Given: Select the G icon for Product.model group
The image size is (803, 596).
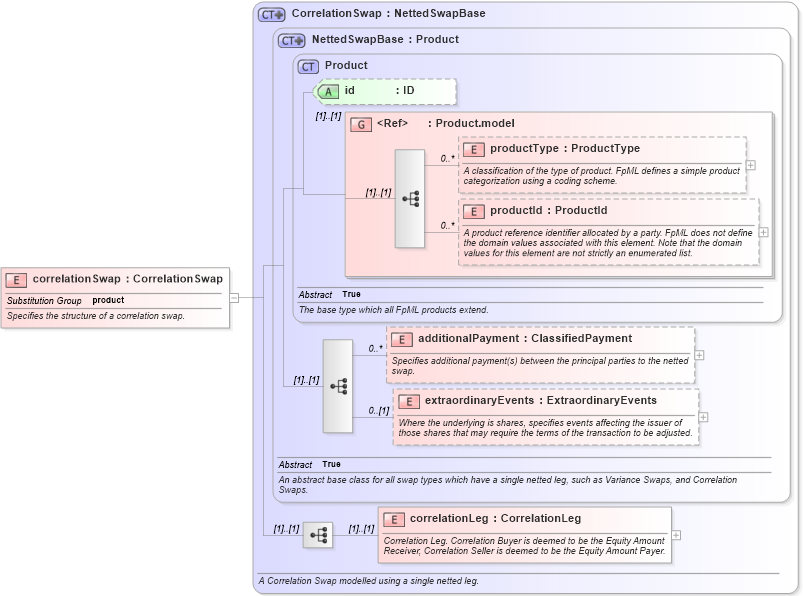Looking at the screenshot, I should pos(362,124).
